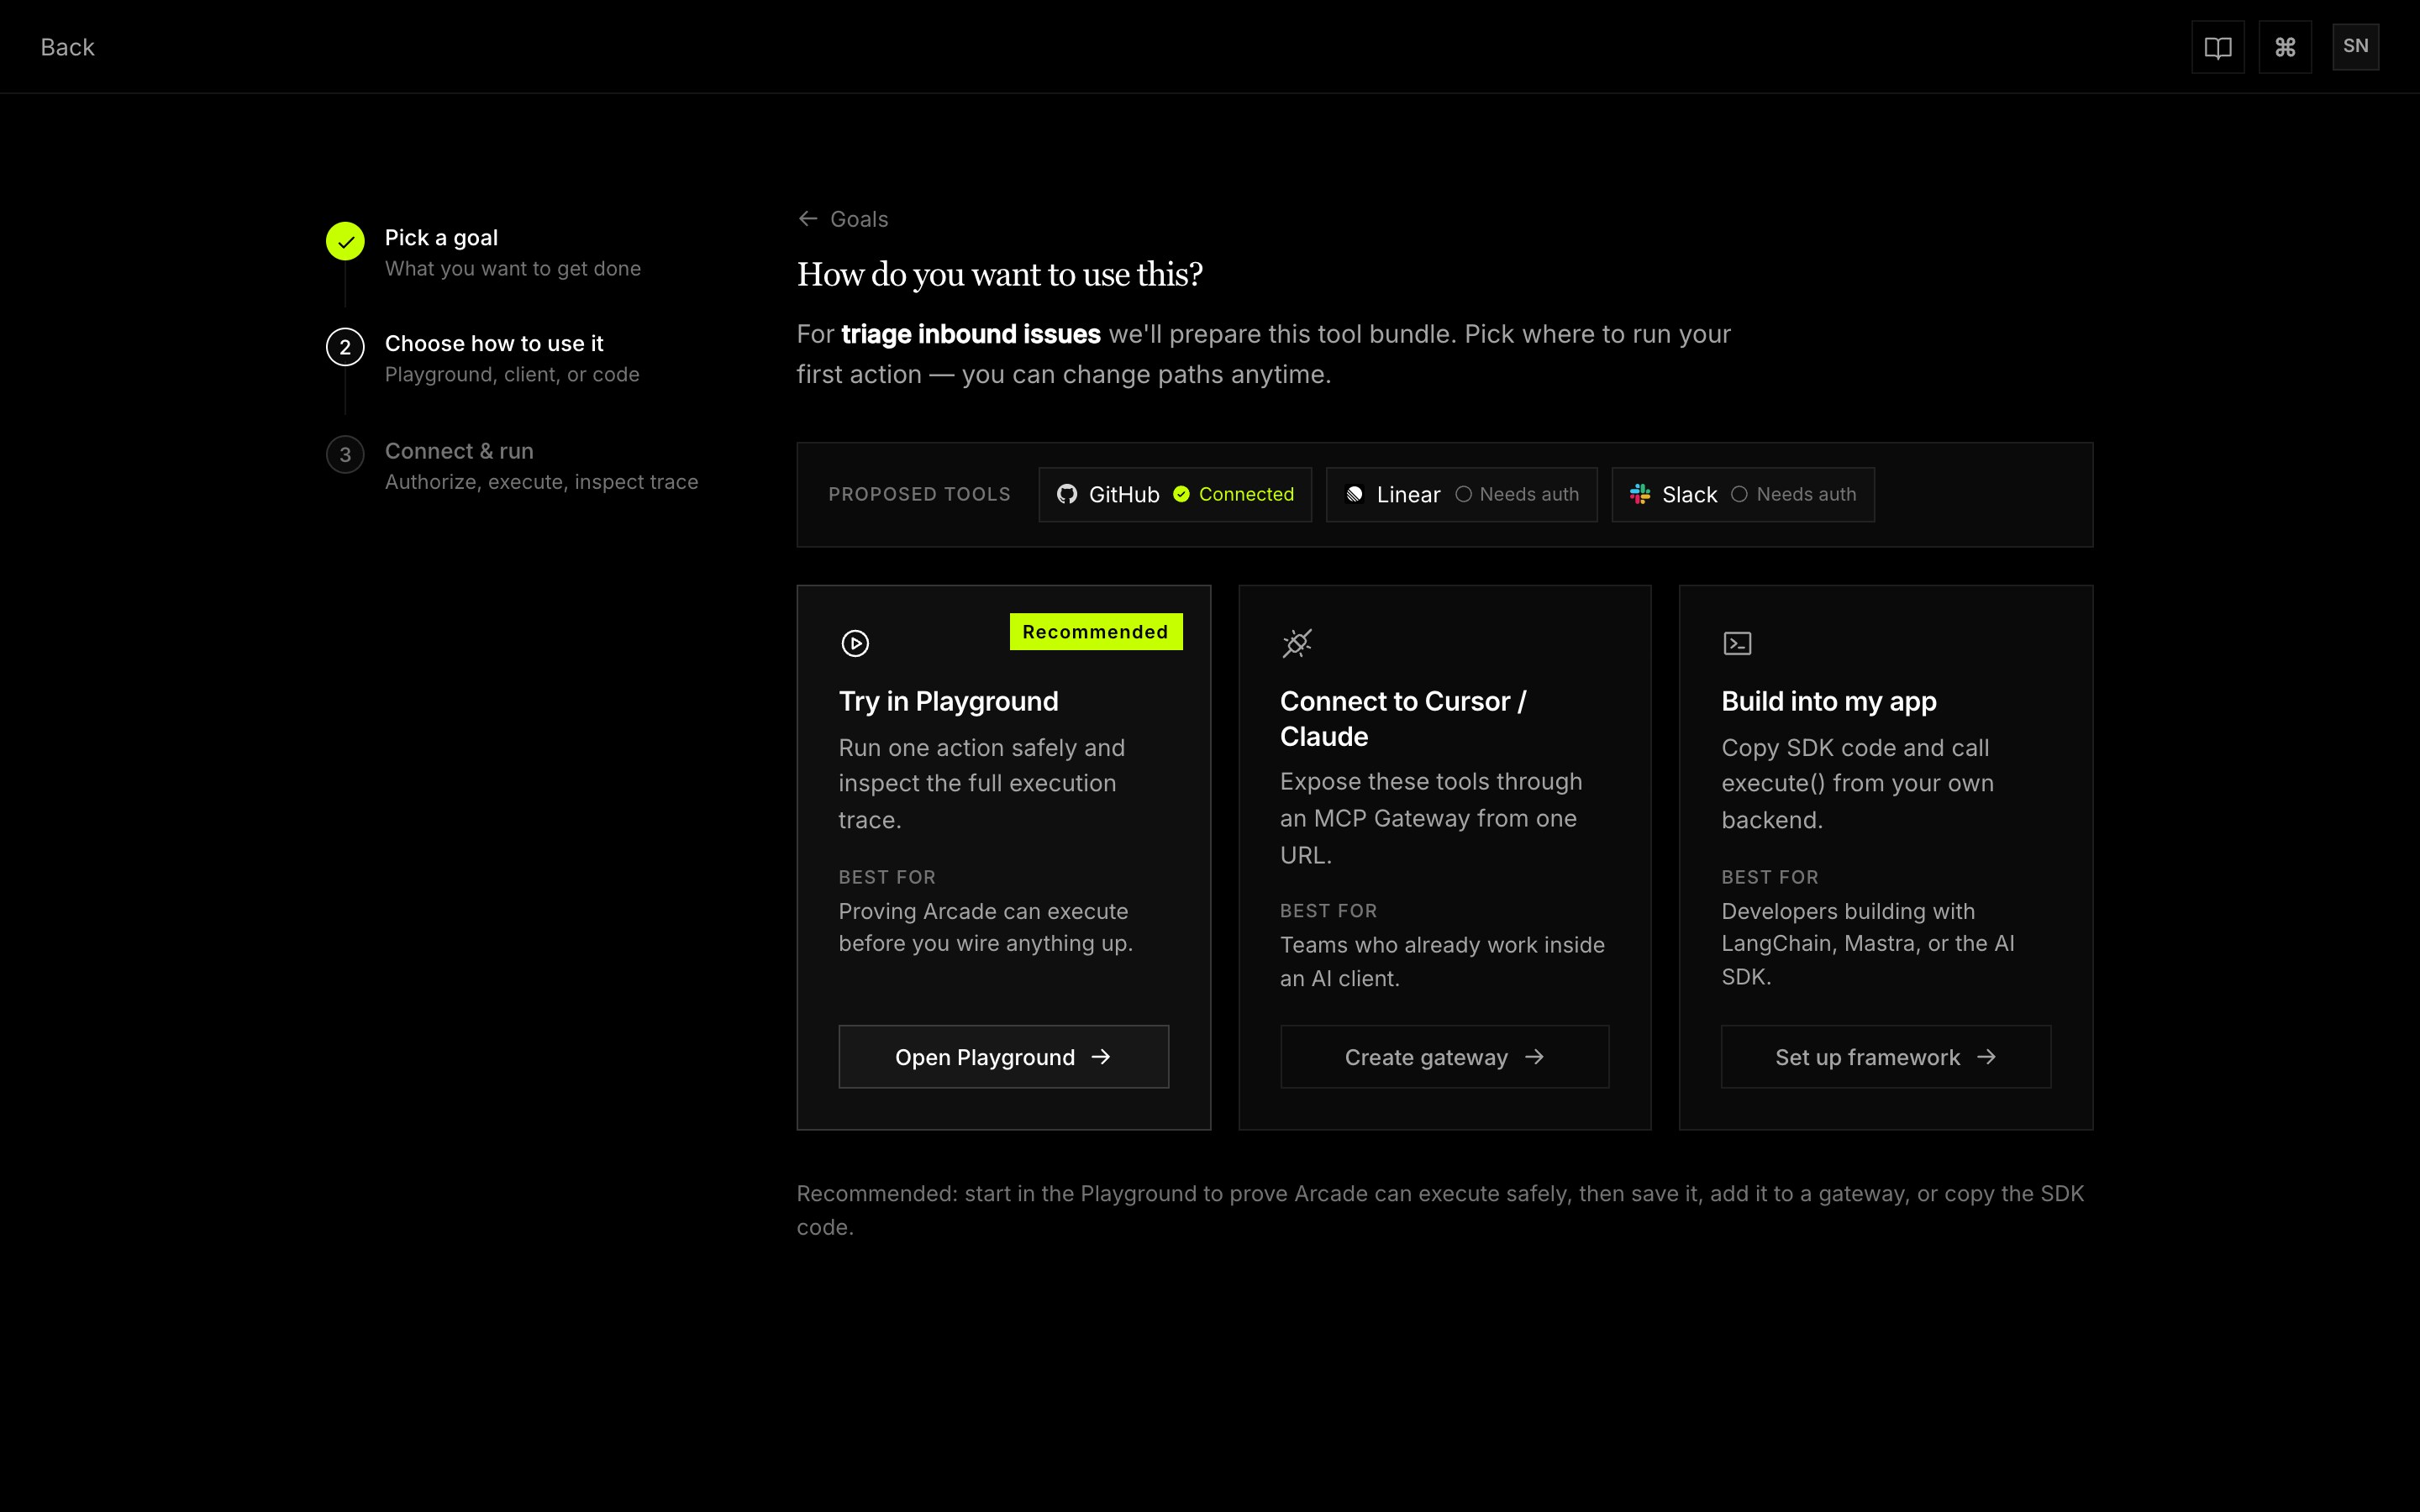Click the Create gateway button
This screenshot has width=2420, height=1512.
point(1444,1057)
